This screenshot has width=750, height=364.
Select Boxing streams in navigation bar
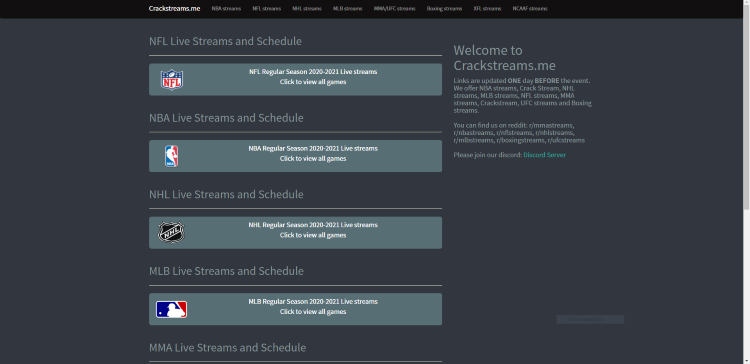pyautogui.click(x=444, y=9)
